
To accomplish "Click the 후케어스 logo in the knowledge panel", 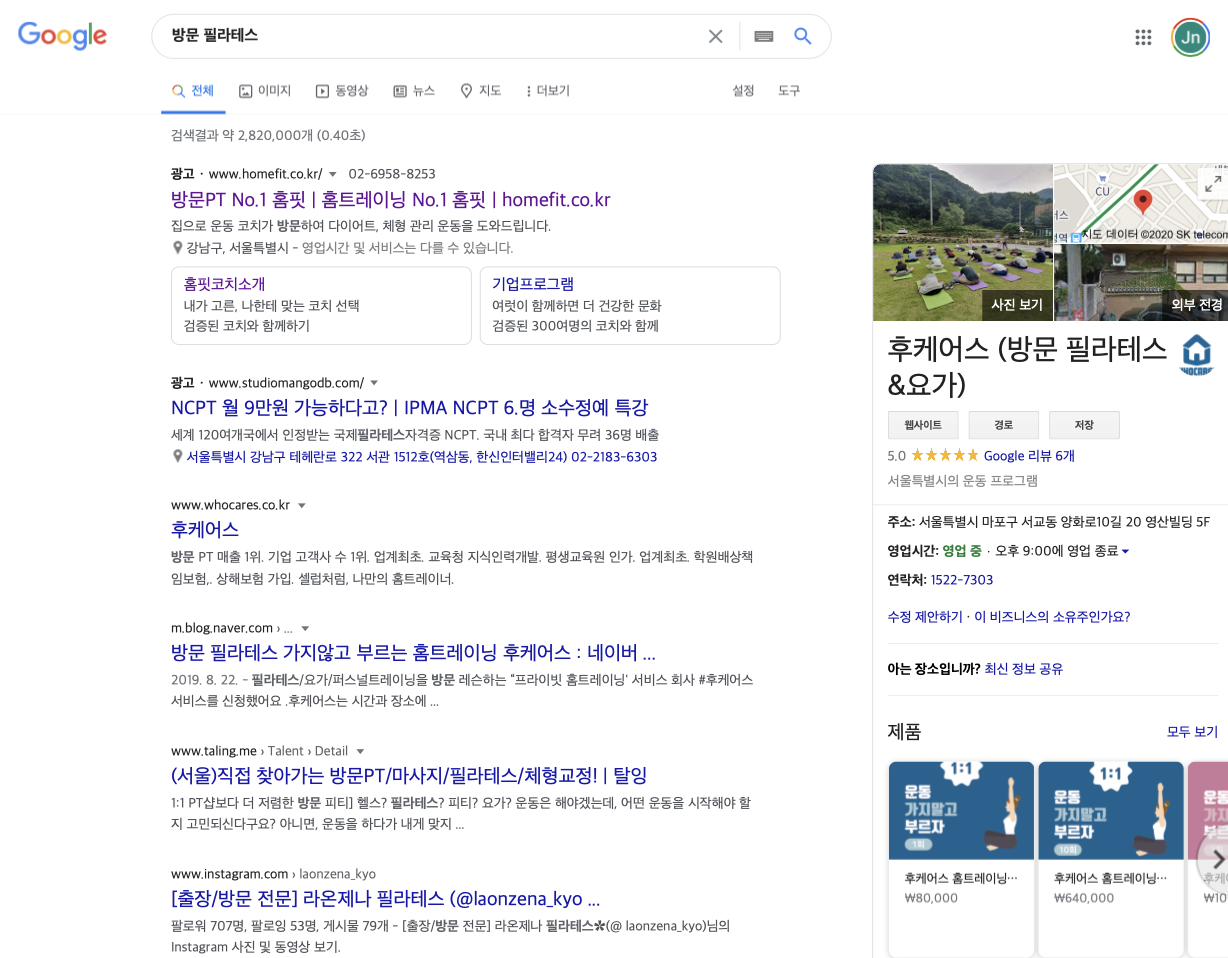I will coord(1197,354).
